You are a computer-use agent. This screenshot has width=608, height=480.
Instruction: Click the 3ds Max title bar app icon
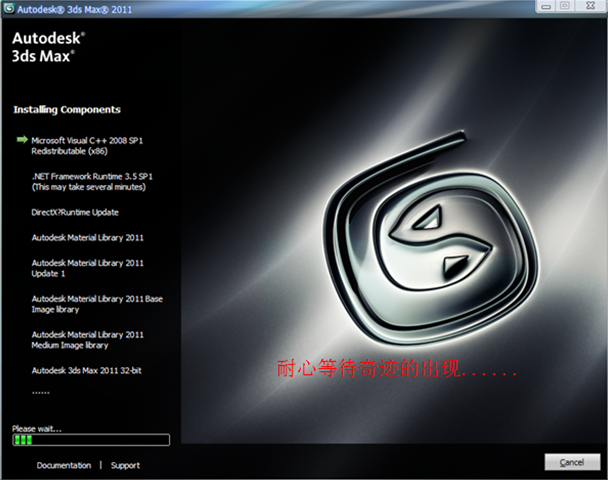point(9,8)
